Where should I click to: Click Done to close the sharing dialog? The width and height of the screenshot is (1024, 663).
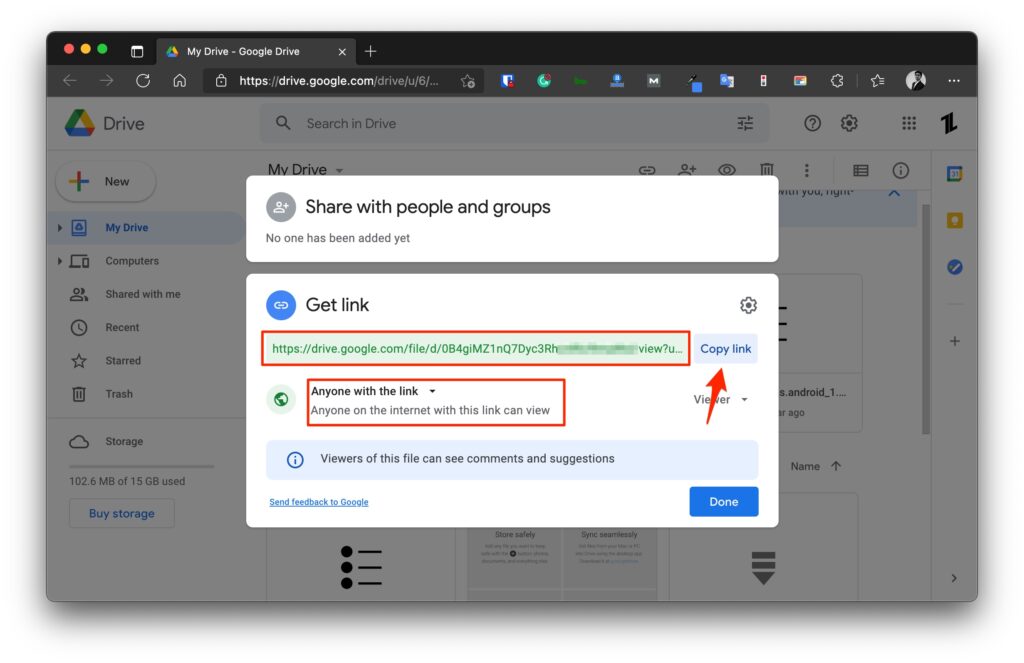pyautogui.click(x=723, y=501)
